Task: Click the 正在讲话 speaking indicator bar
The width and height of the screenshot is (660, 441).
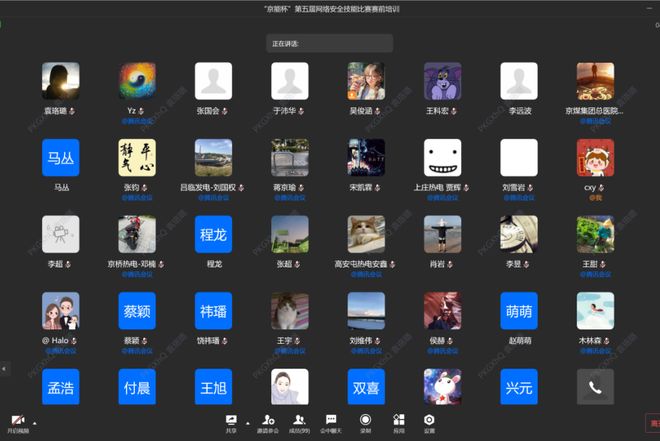Action: pyautogui.click(x=329, y=44)
